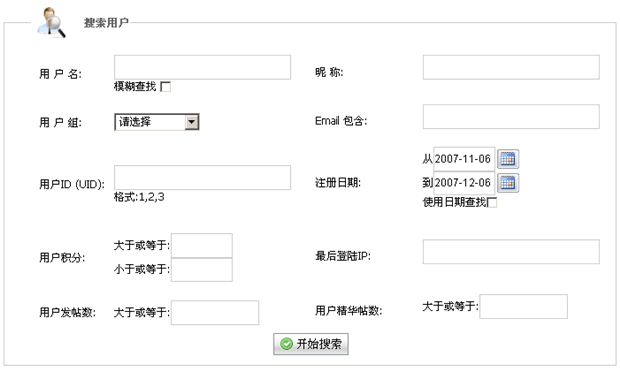
Task: Click the 用户ID (UID) input field
Action: pos(202,178)
